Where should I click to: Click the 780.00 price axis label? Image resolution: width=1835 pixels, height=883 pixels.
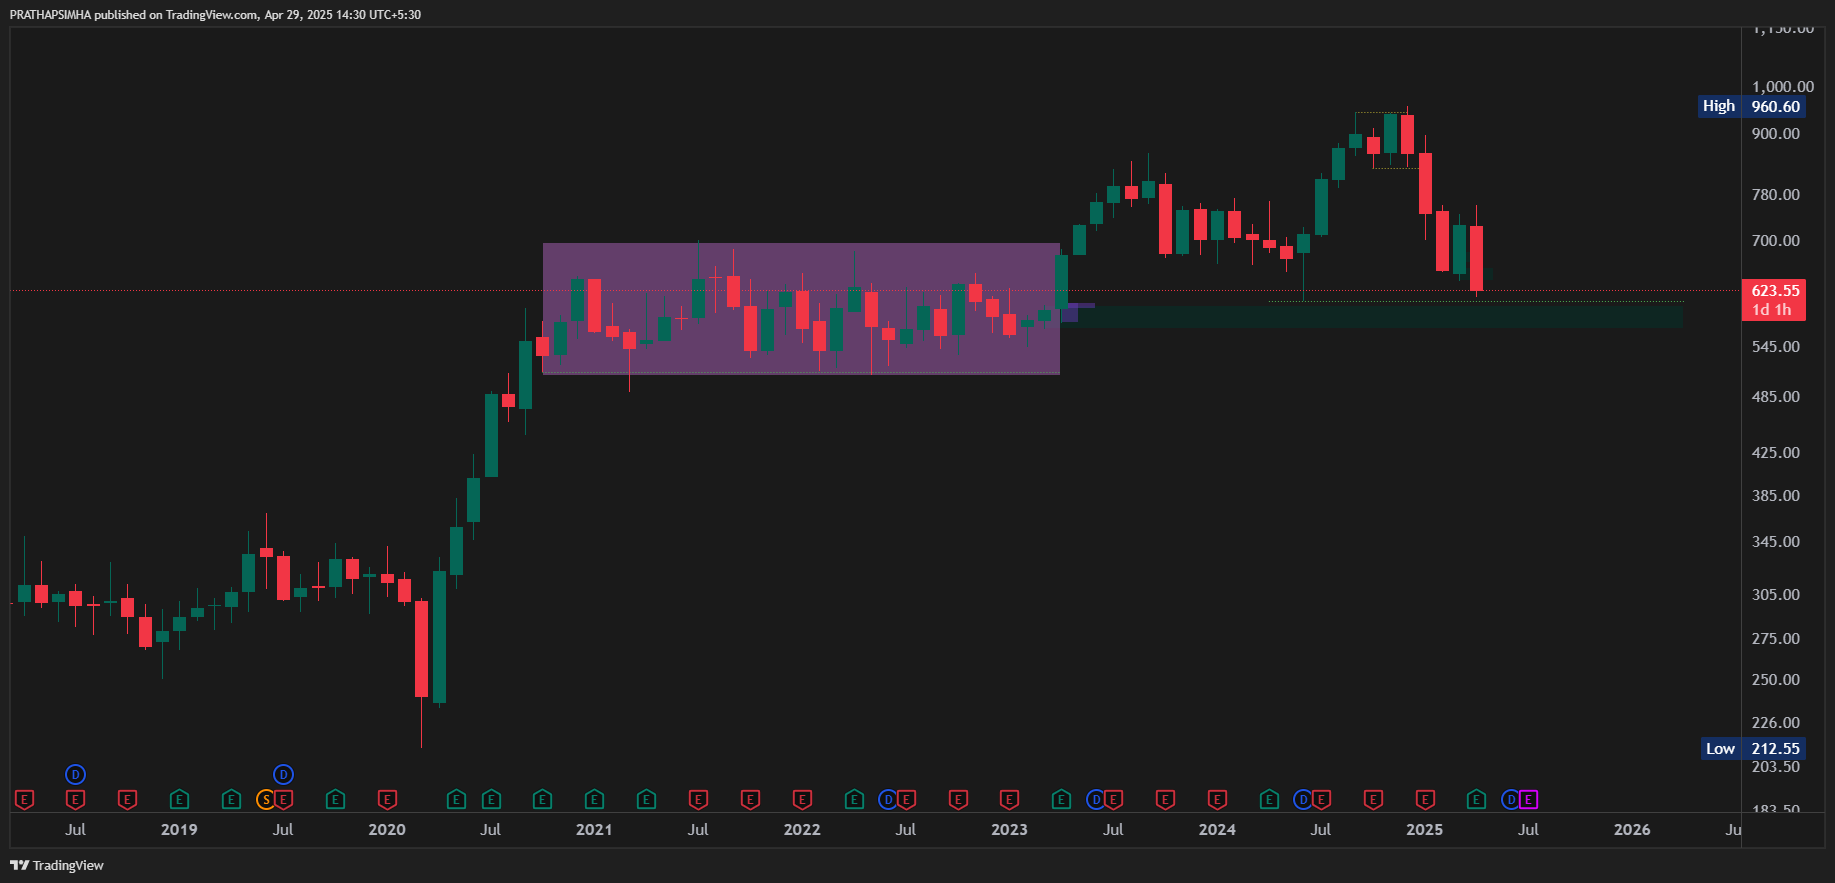point(1775,194)
